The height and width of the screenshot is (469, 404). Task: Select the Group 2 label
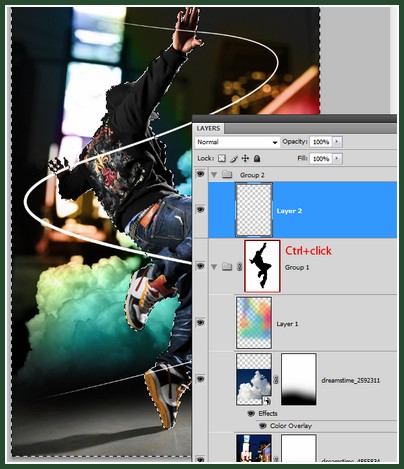(252, 175)
